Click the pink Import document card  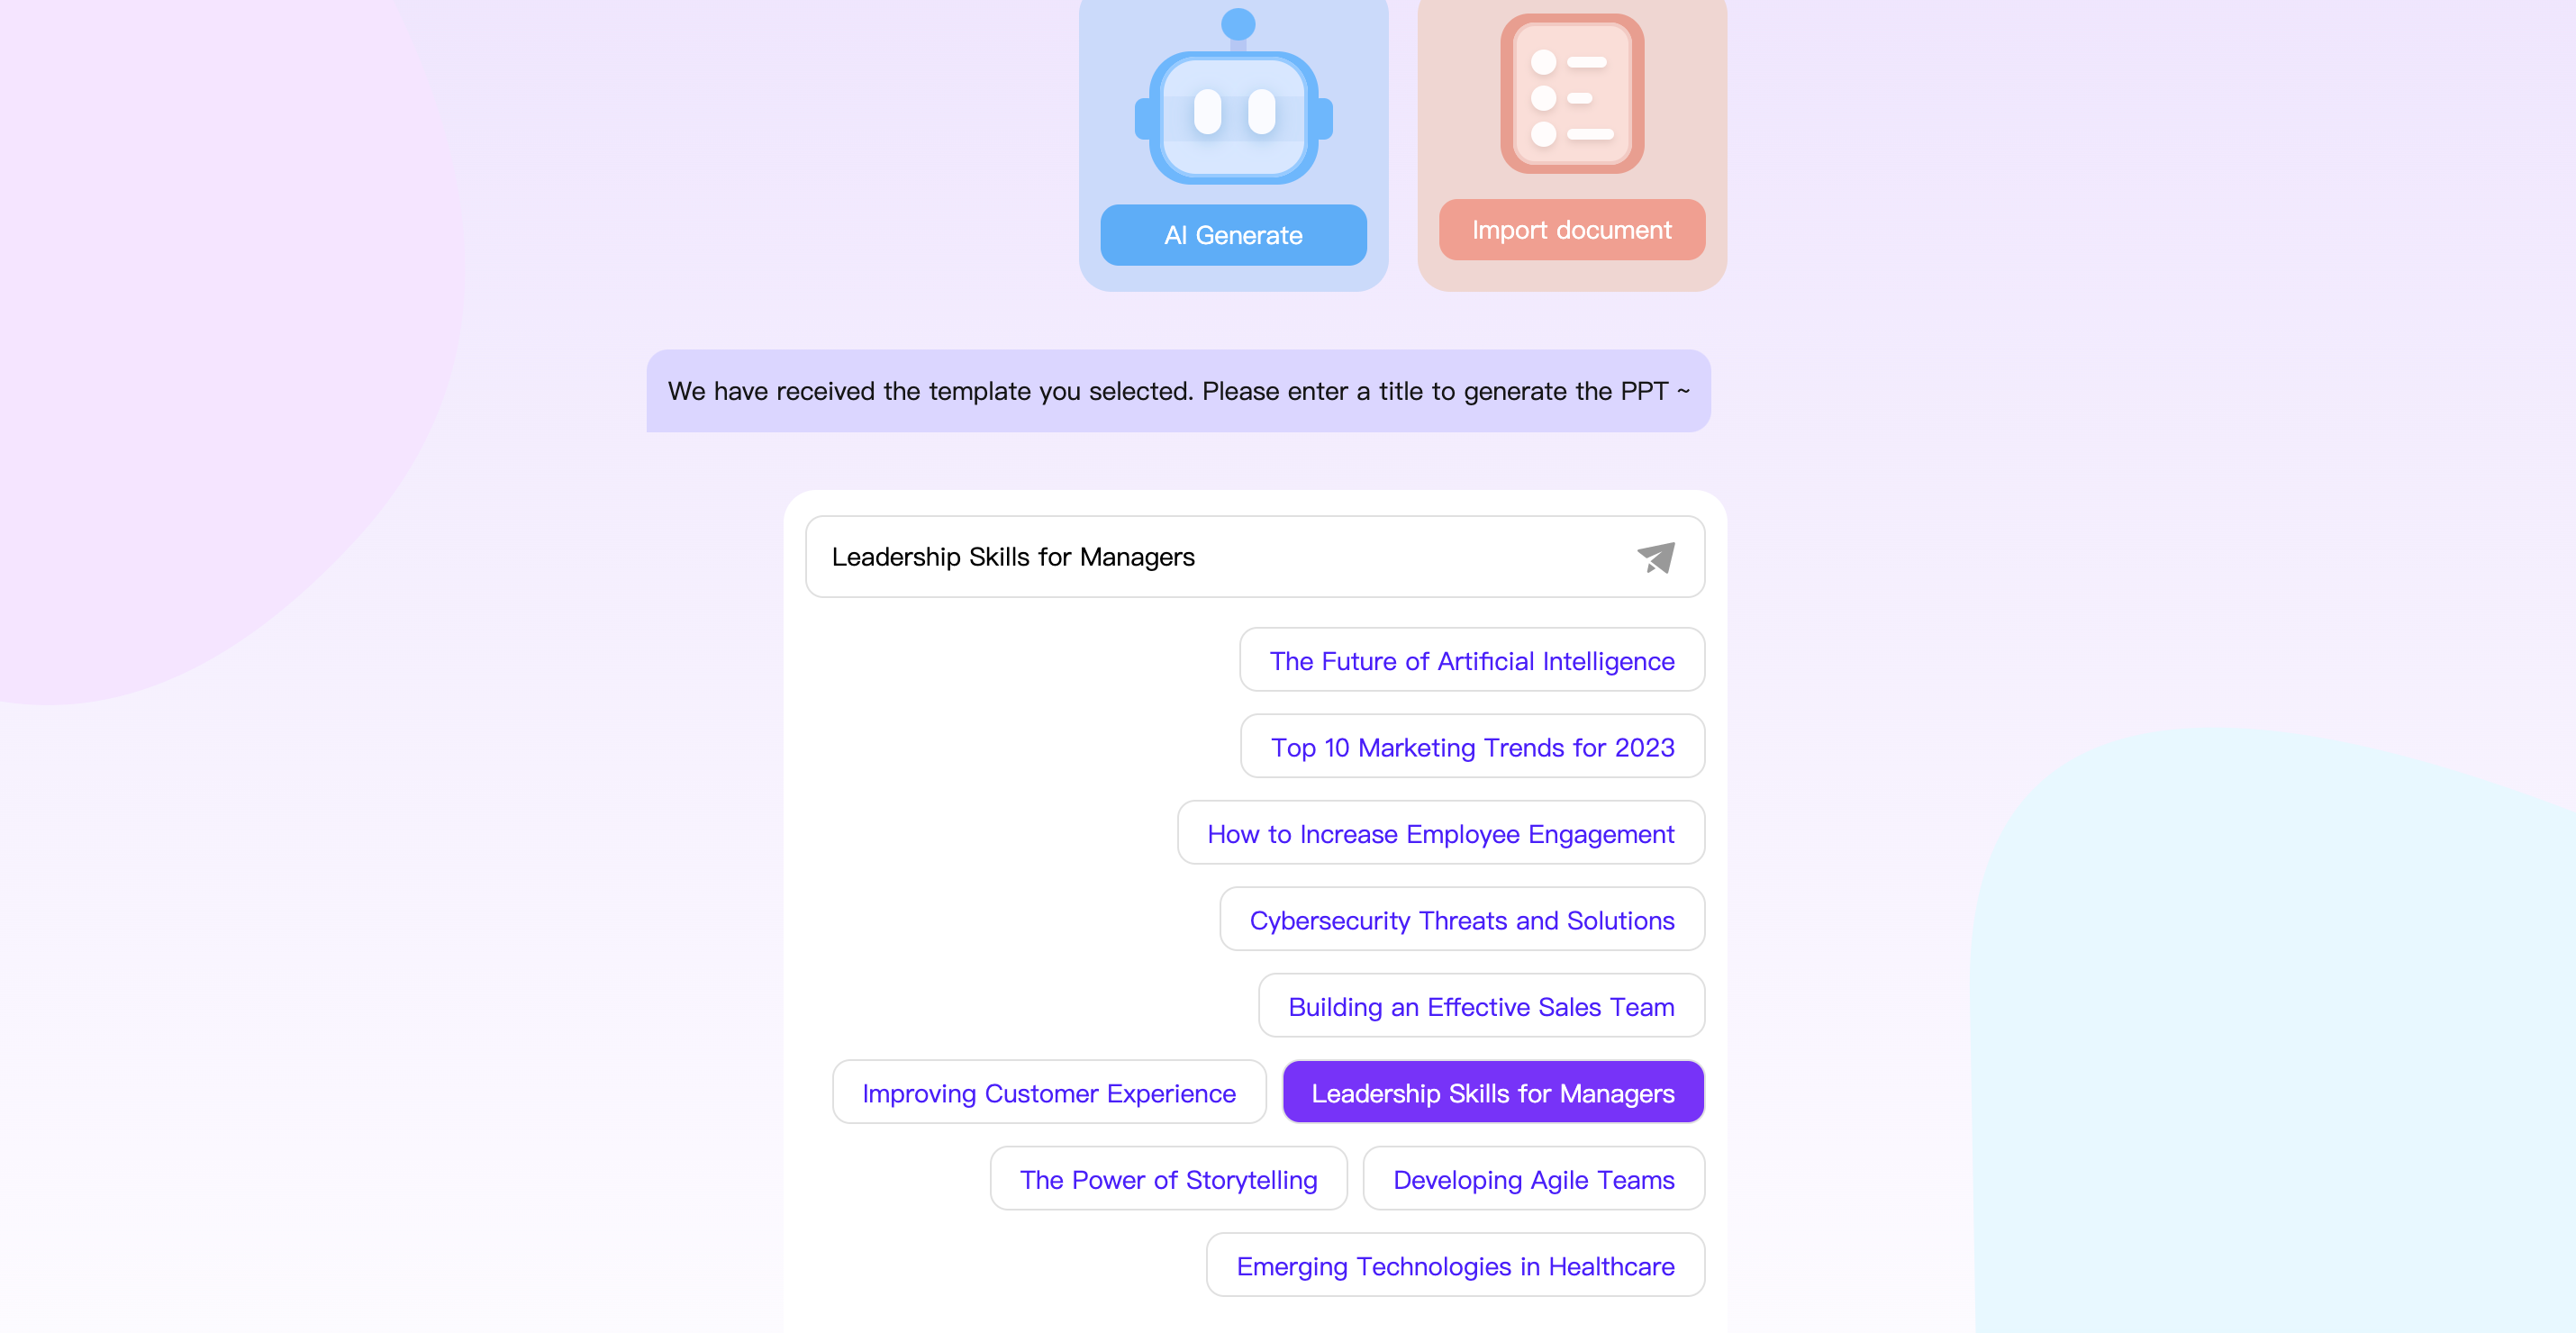1572,145
